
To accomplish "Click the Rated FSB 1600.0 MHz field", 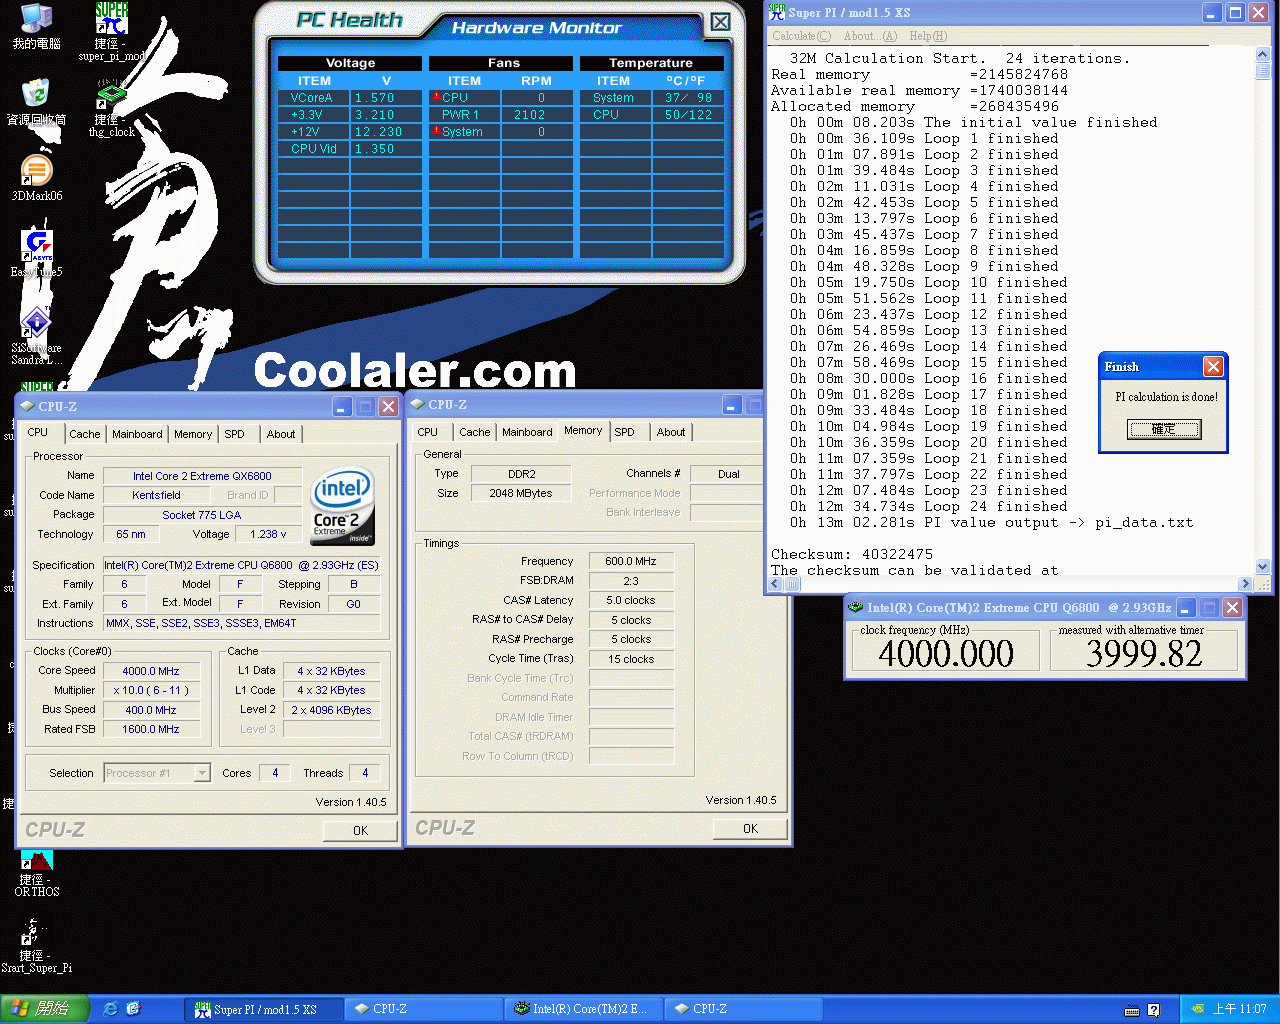I will (151, 729).
